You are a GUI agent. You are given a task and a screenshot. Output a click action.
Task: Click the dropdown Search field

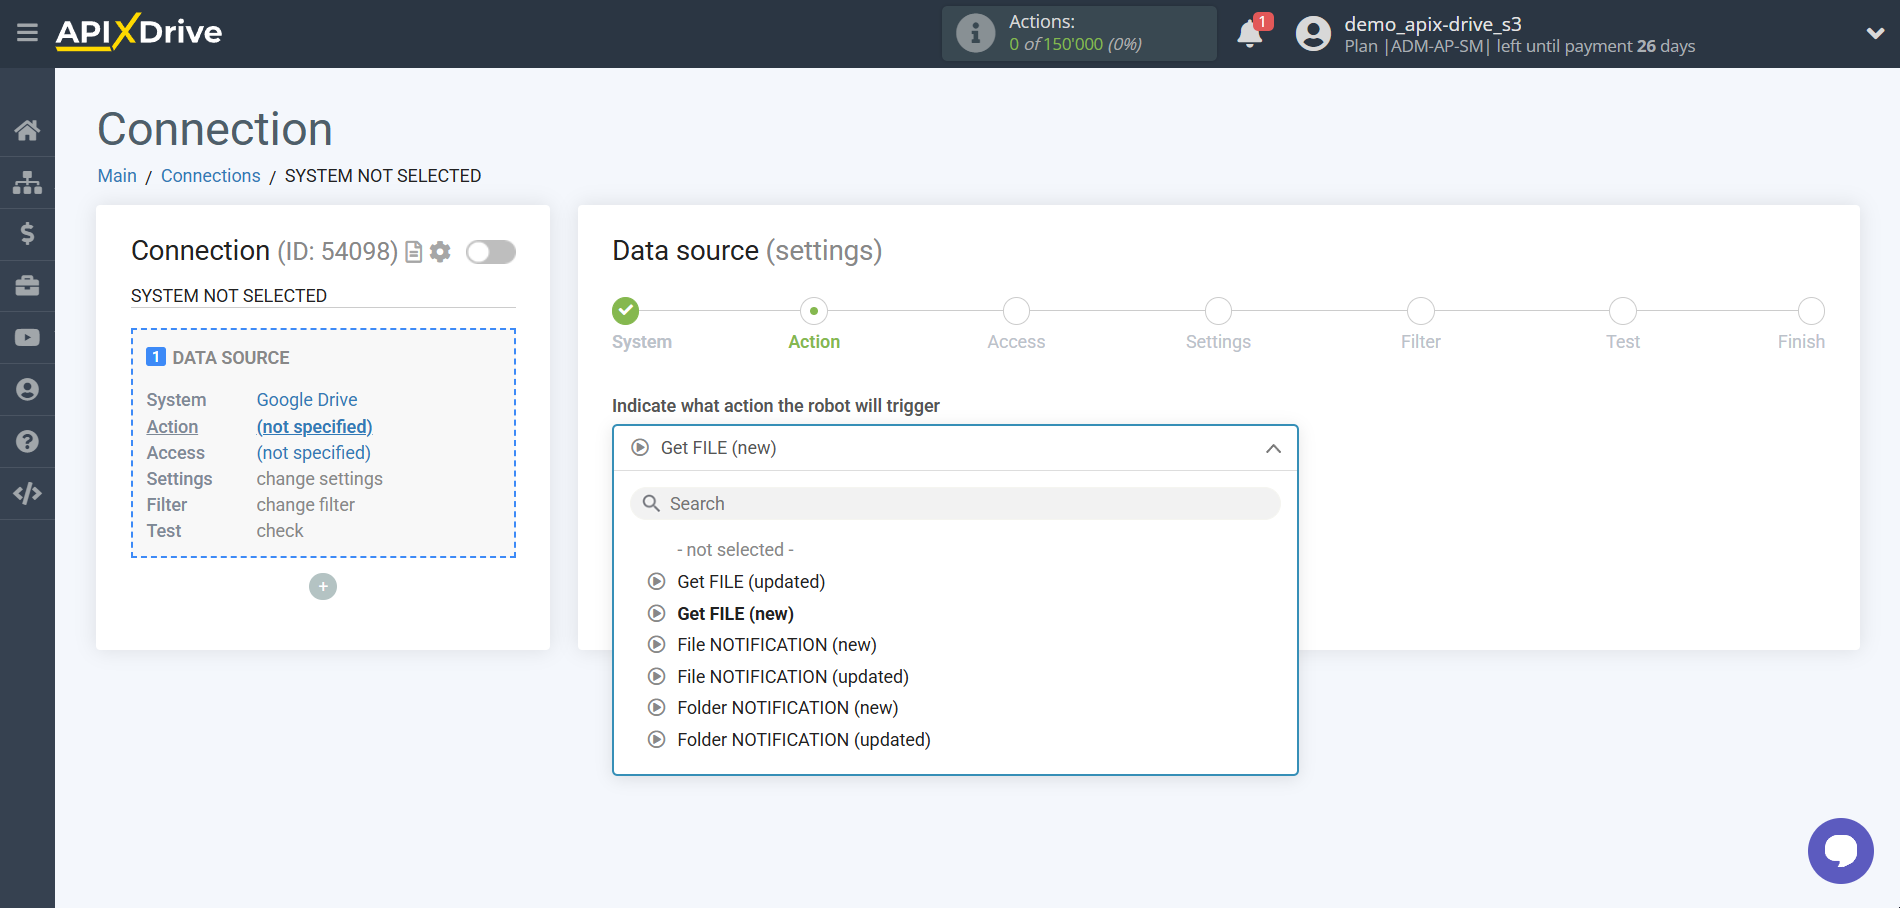point(955,503)
